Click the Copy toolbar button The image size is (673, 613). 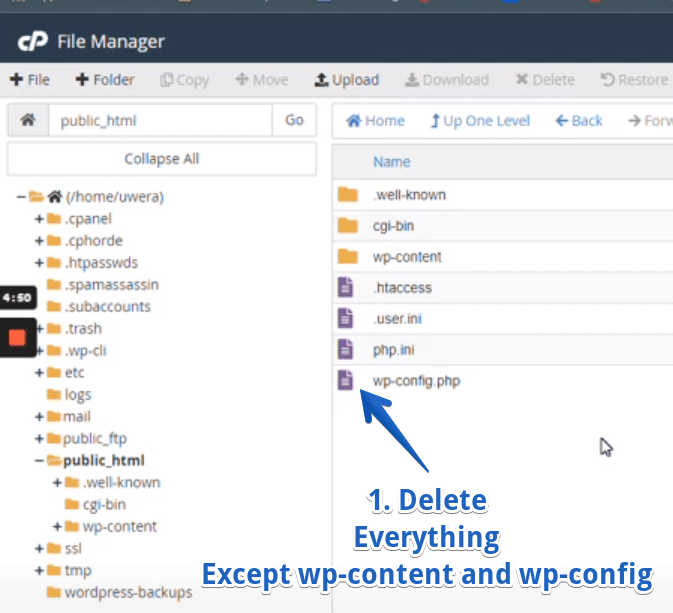pos(185,80)
